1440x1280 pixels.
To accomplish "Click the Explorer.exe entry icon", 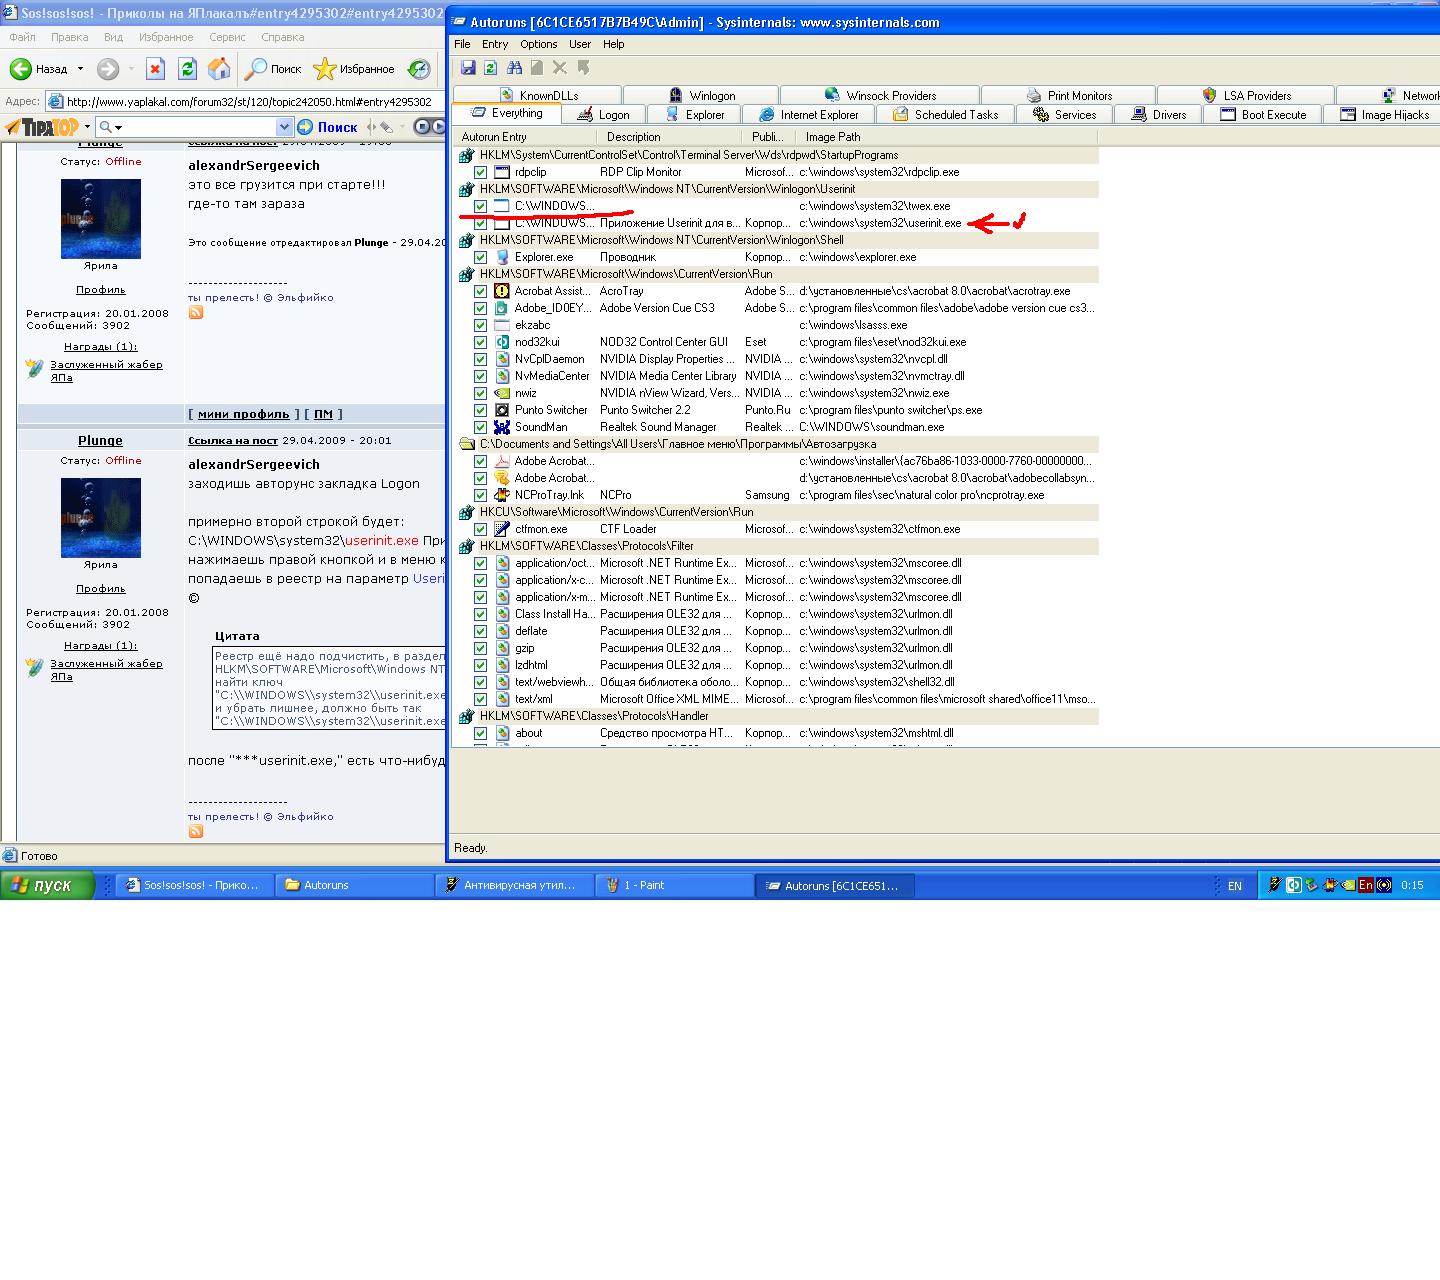I will pyautogui.click(x=502, y=257).
